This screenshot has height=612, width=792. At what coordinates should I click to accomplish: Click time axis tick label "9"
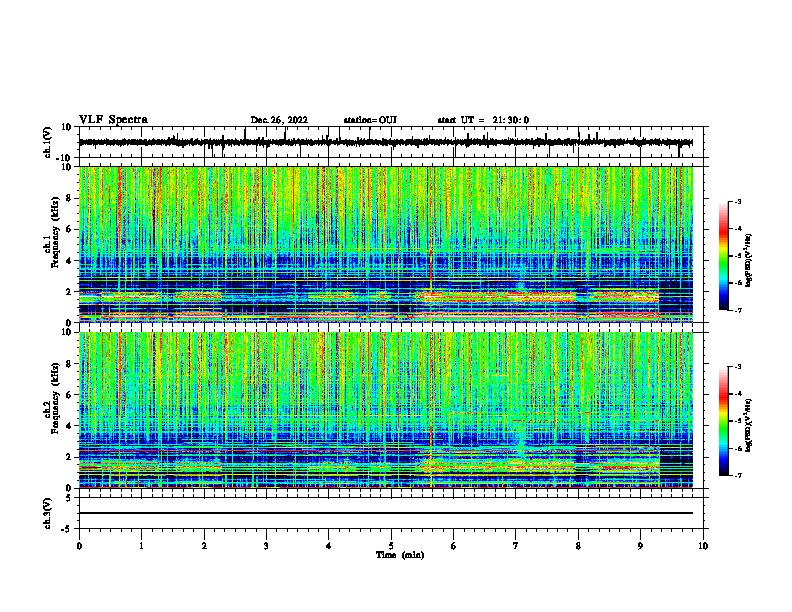(x=640, y=546)
